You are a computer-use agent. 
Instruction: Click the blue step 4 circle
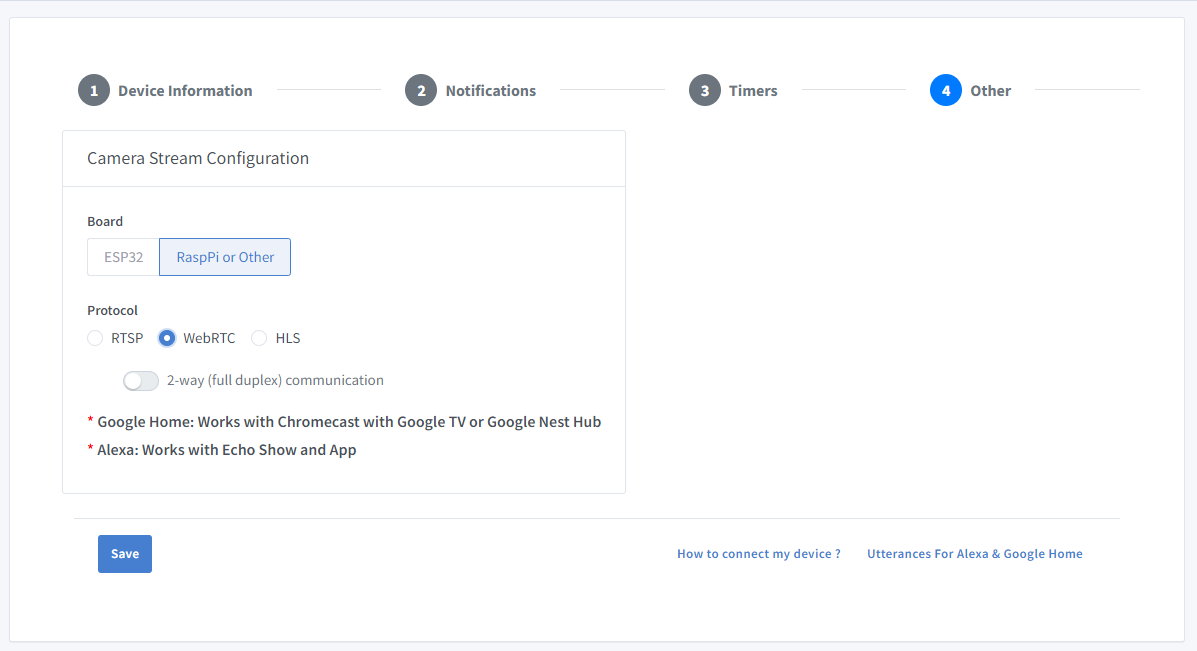click(945, 90)
